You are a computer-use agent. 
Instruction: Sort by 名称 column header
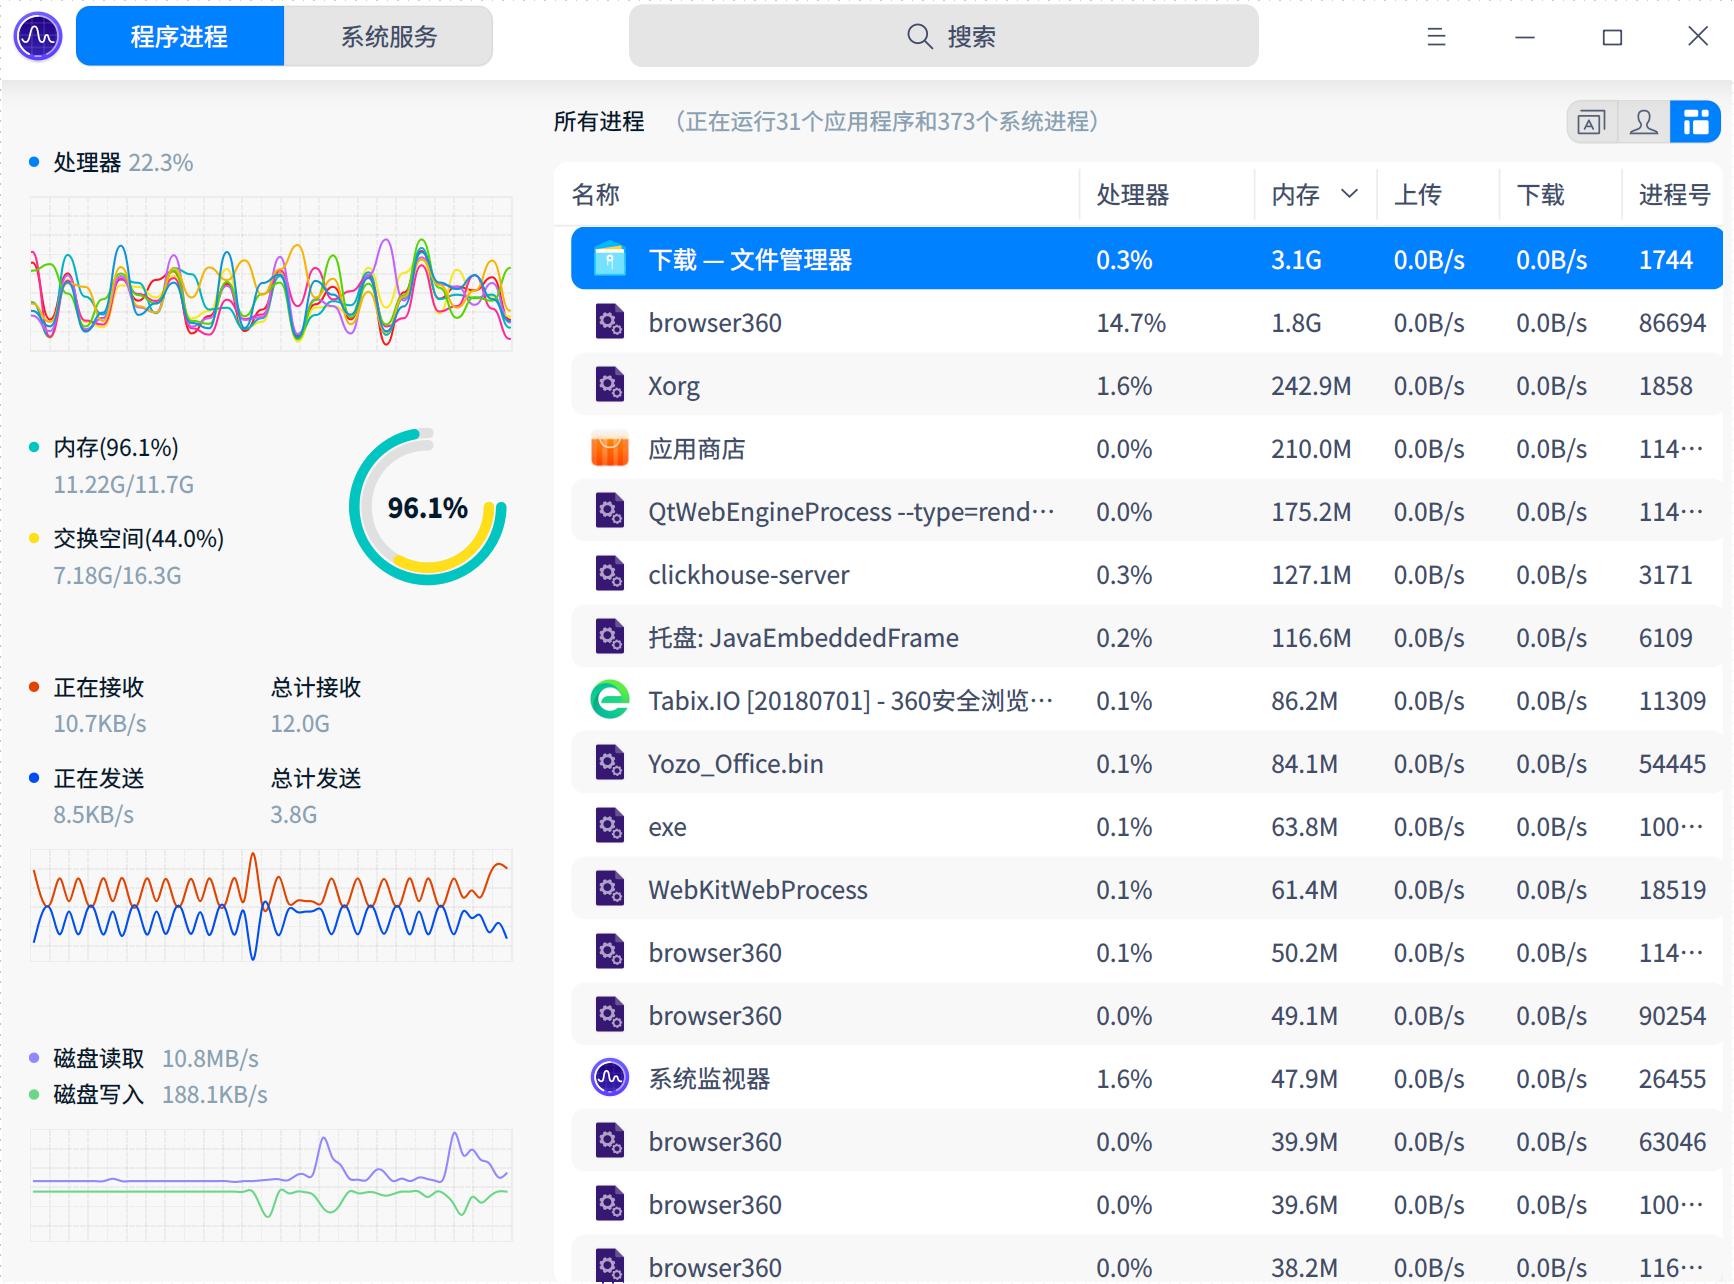click(596, 195)
